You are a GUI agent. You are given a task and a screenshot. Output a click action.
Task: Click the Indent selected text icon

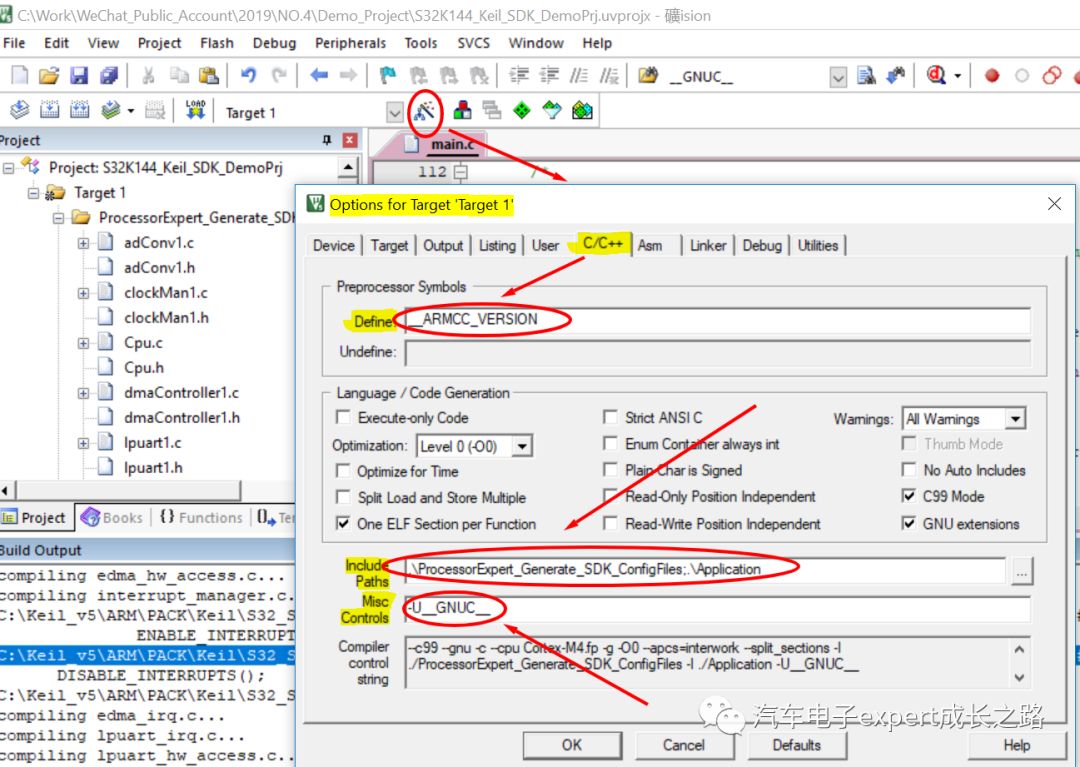[519, 75]
